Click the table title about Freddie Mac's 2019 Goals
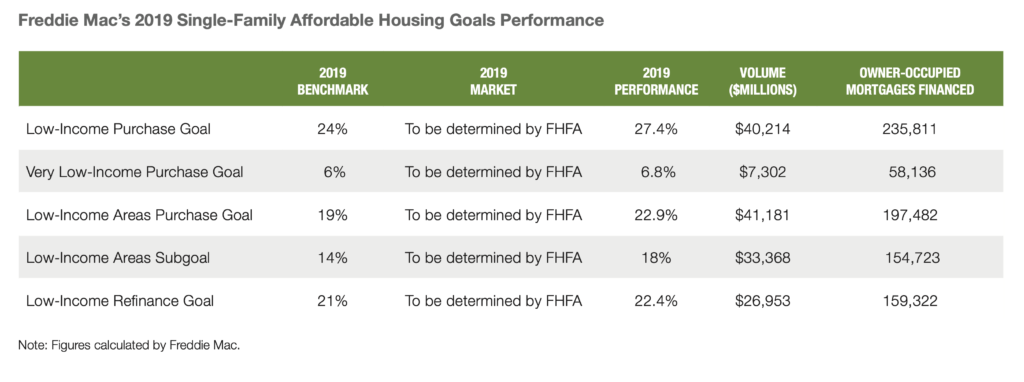The image size is (1024, 382). pyautogui.click(x=311, y=21)
